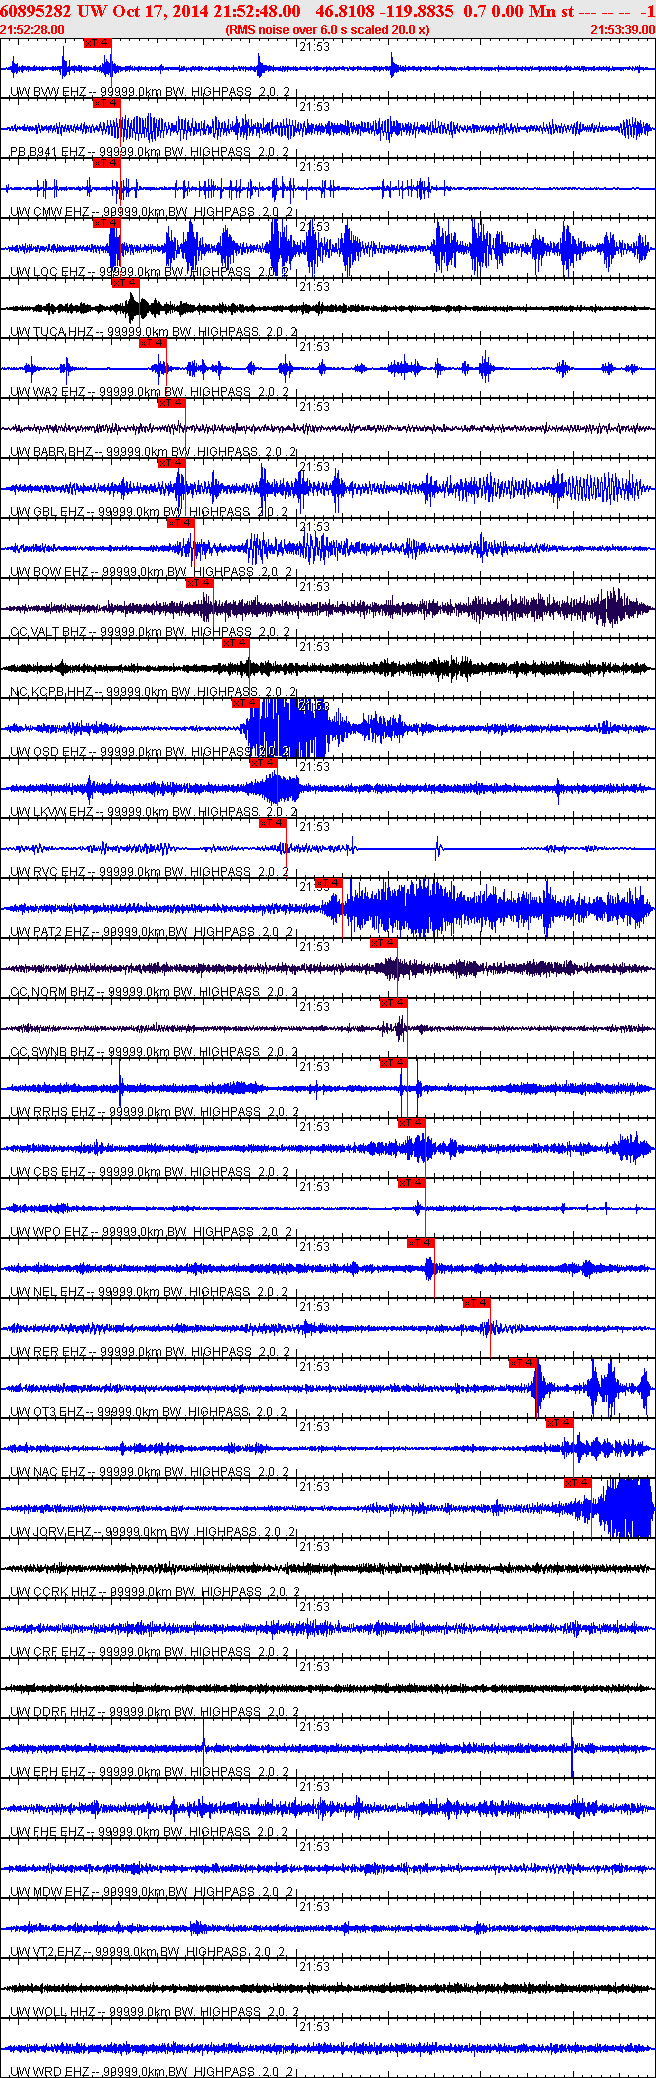
Task: Select the UW NAC EHZ station label
Action: [150, 1472]
